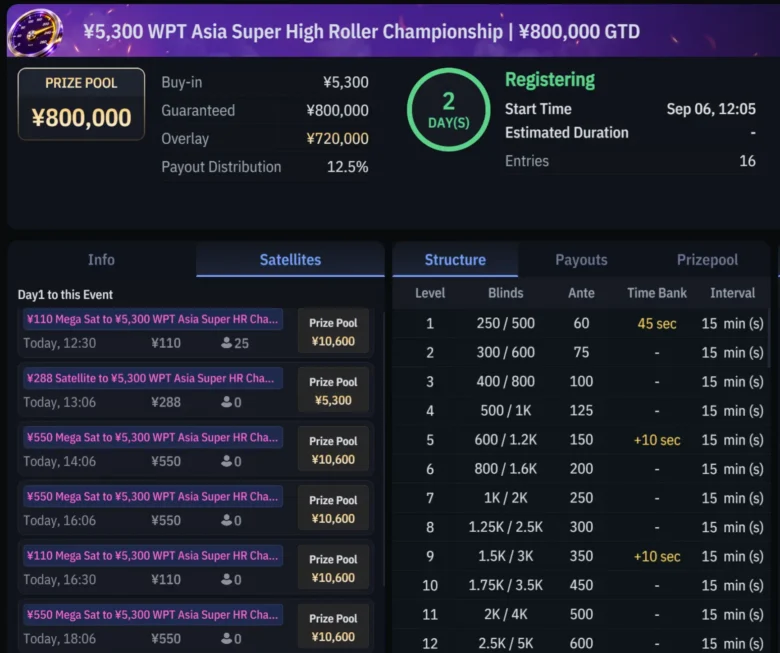780x653 pixels.
Task: Click Prize Pool ¥10,600 for the 16:30 satellite
Action: (333, 568)
